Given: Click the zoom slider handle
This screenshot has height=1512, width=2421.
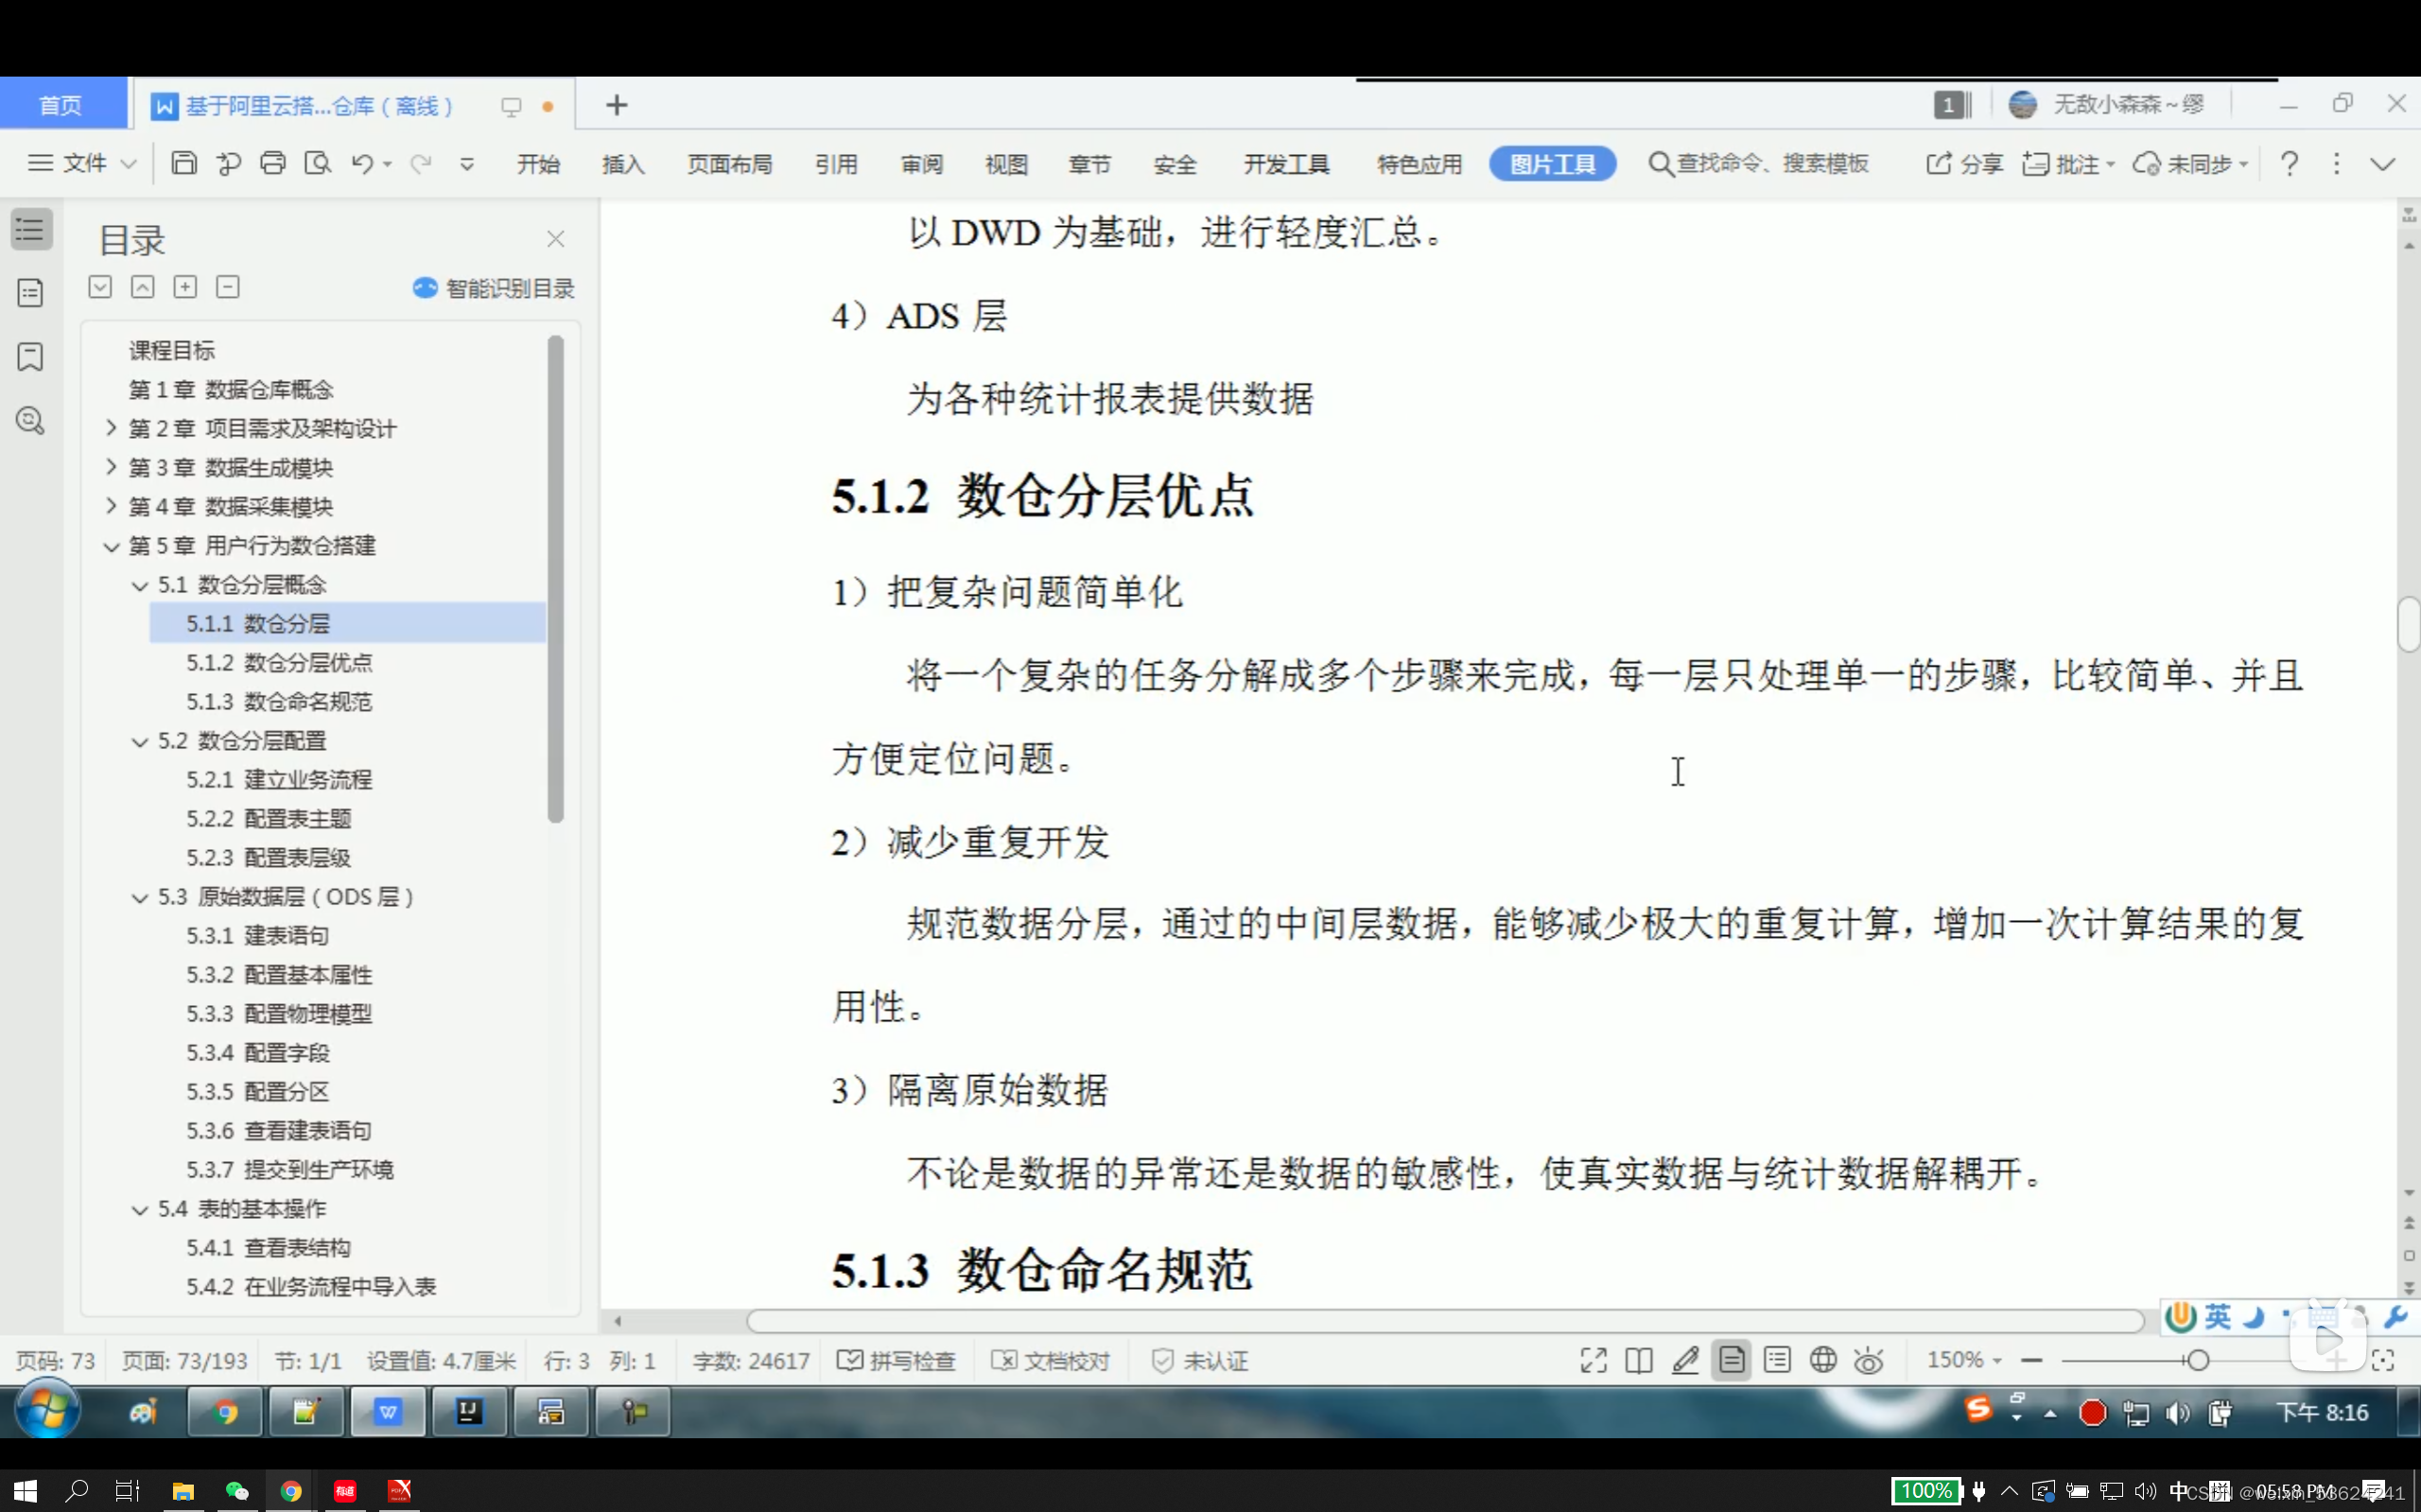Looking at the screenshot, I should (2198, 1360).
